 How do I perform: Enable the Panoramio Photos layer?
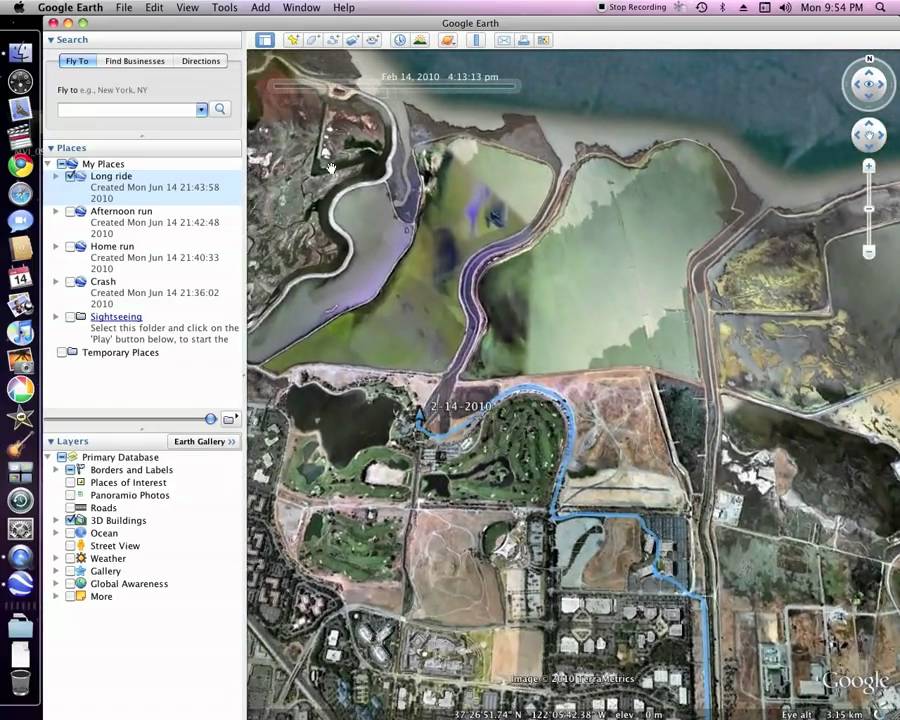pyautogui.click(x=70, y=496)
